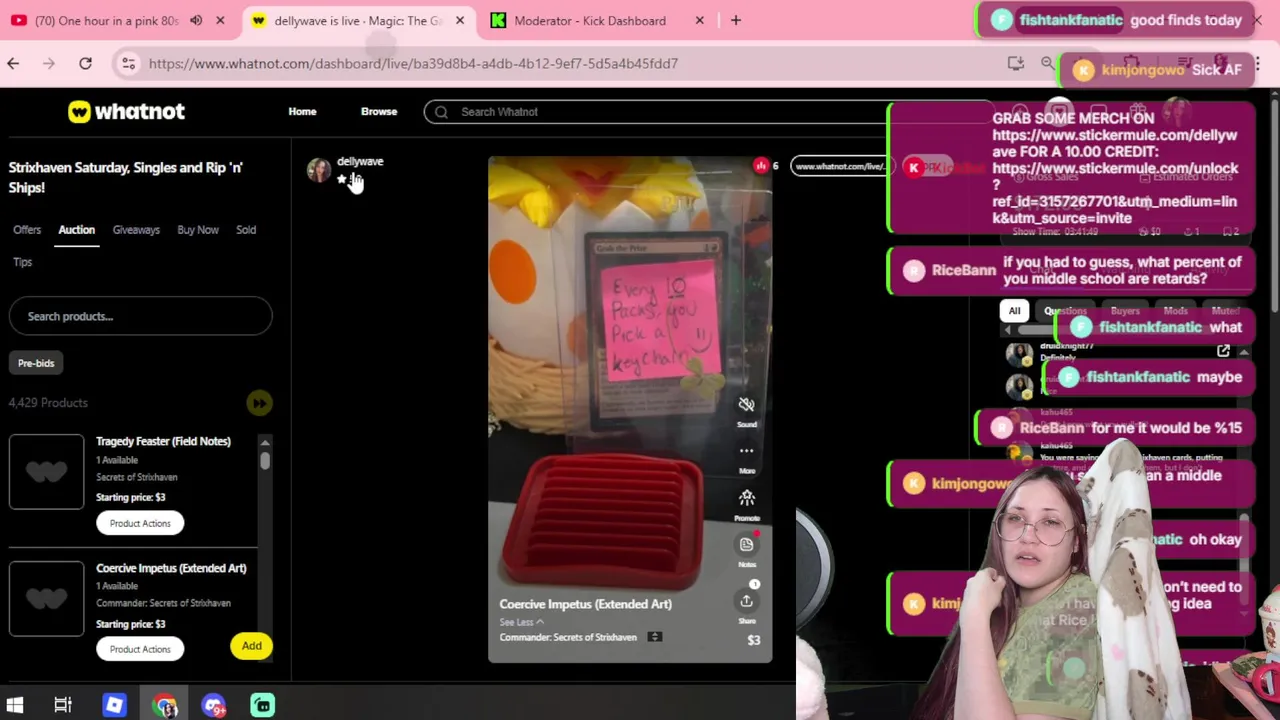
Task: Close the Kick Dashboard tab
Action: click(x=700, y=20)
